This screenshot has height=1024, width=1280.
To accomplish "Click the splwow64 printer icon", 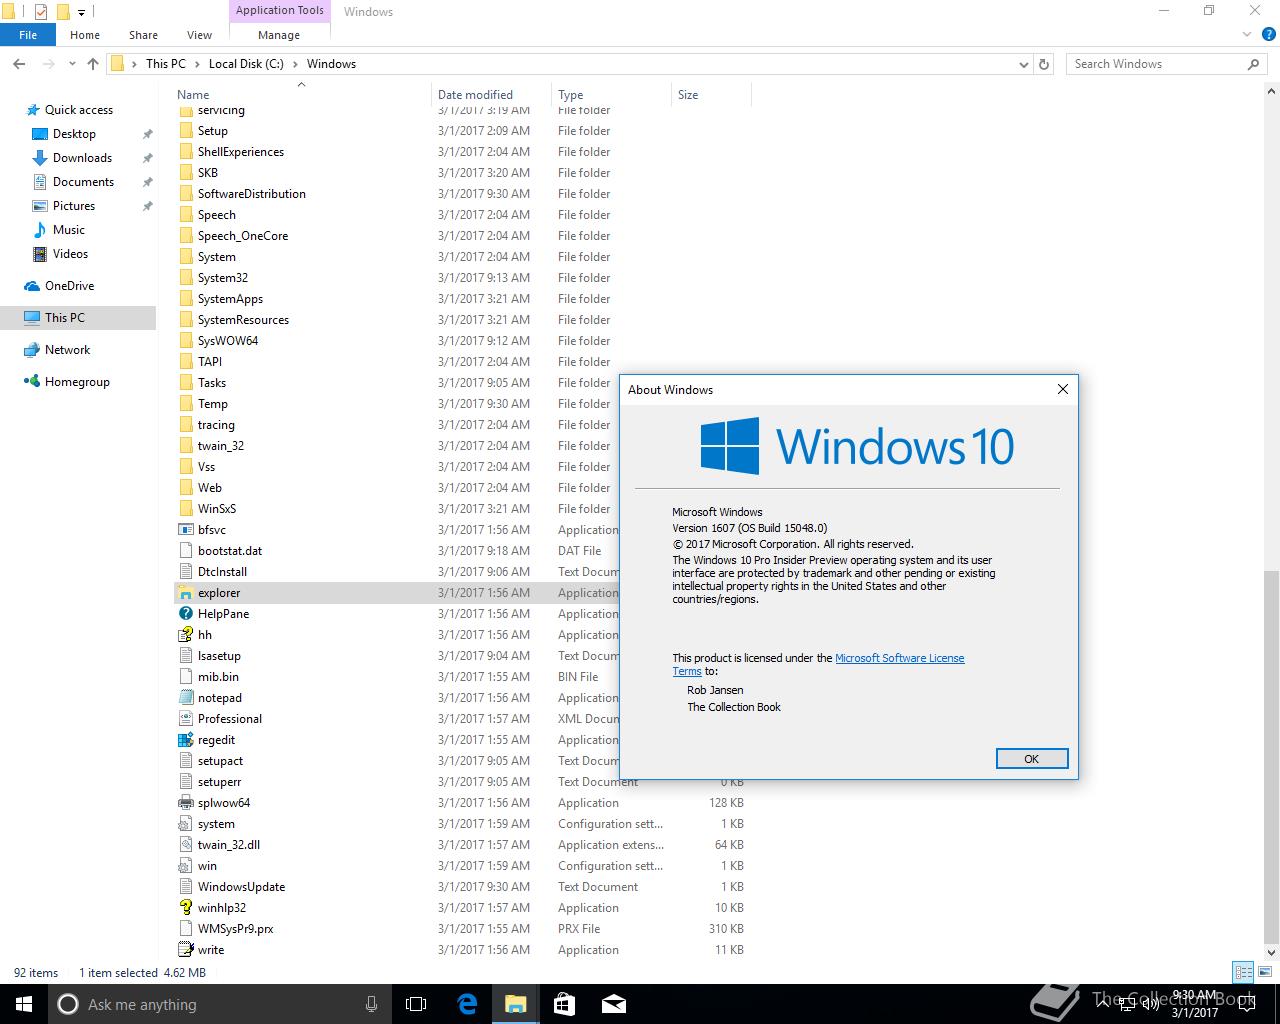I will click(185, 803).
